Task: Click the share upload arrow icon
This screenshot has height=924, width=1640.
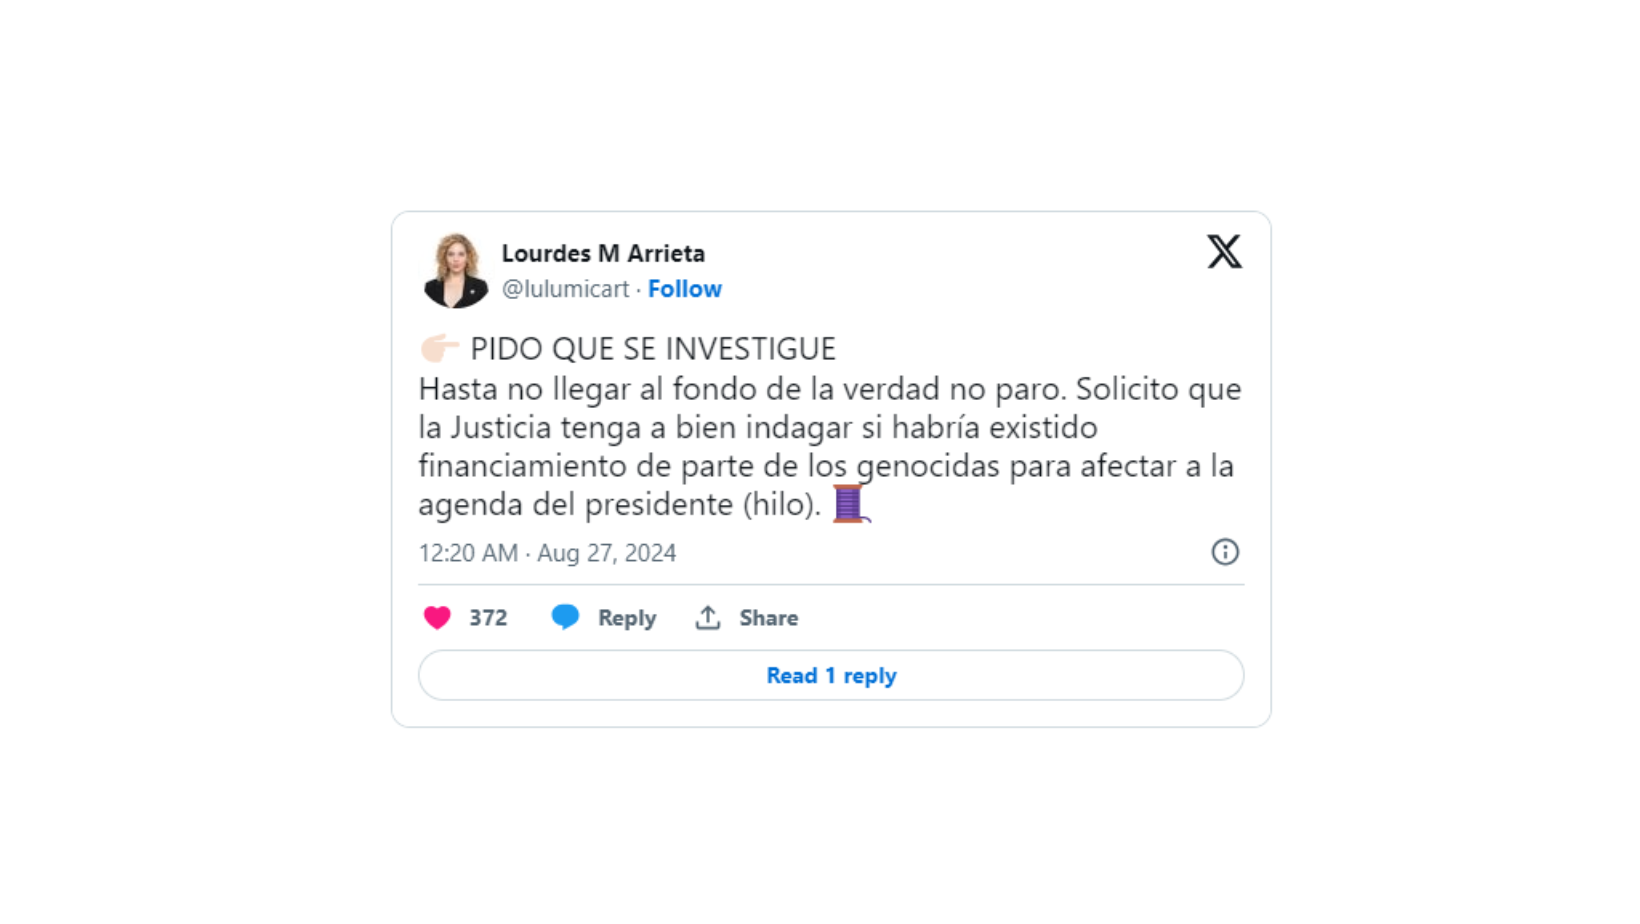Action: click(708, 618)
